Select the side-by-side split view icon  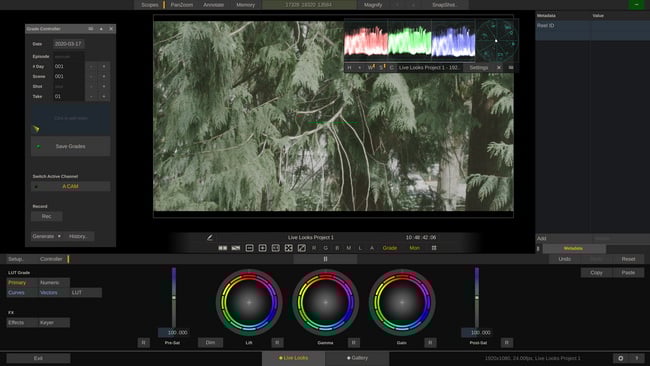[223, 248]
